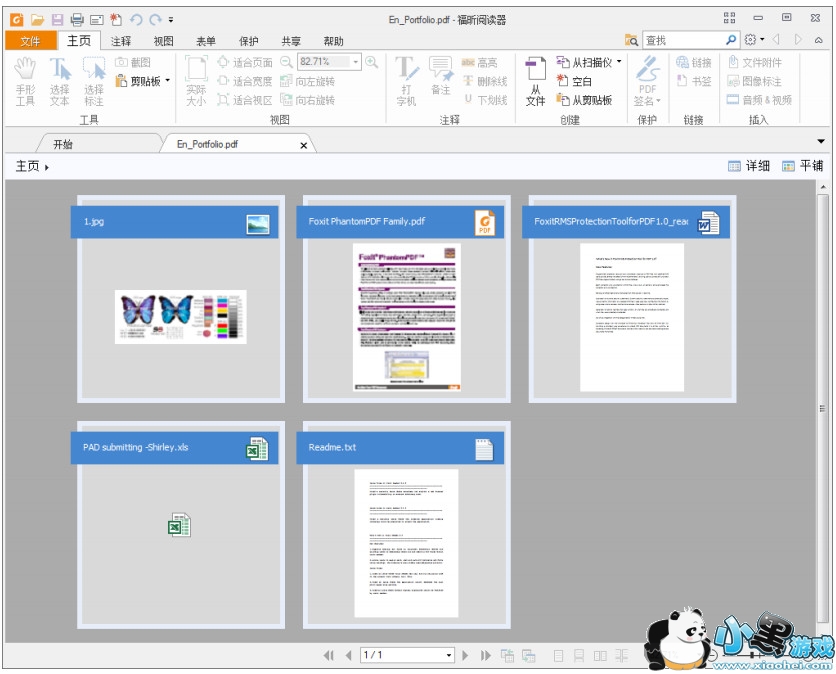Screen dimensions: 836x674
Task: Open the From Scanner (从扫描仪) dropdown
Action: click(x=619, y=62)
